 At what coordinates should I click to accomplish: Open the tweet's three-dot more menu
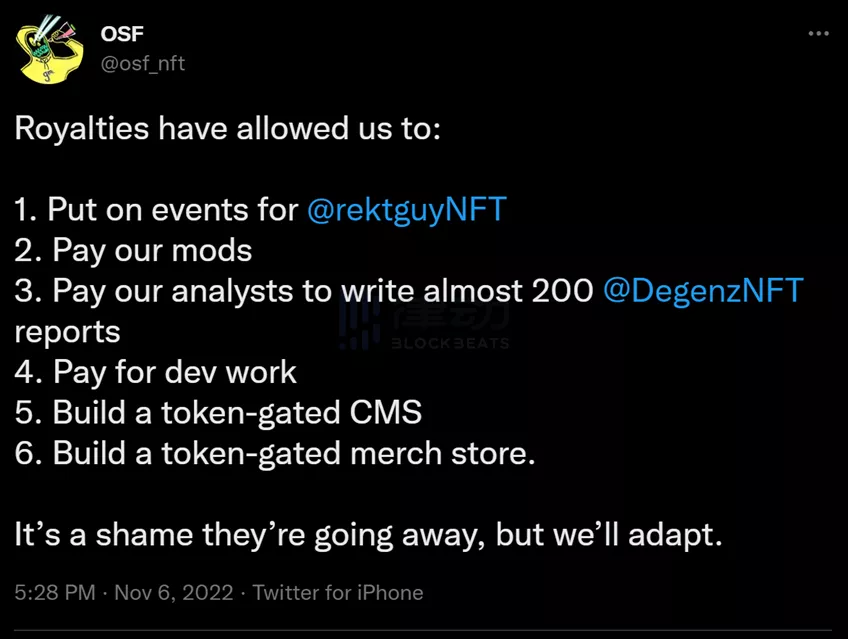pyautogui.click(x=818, y=34)
